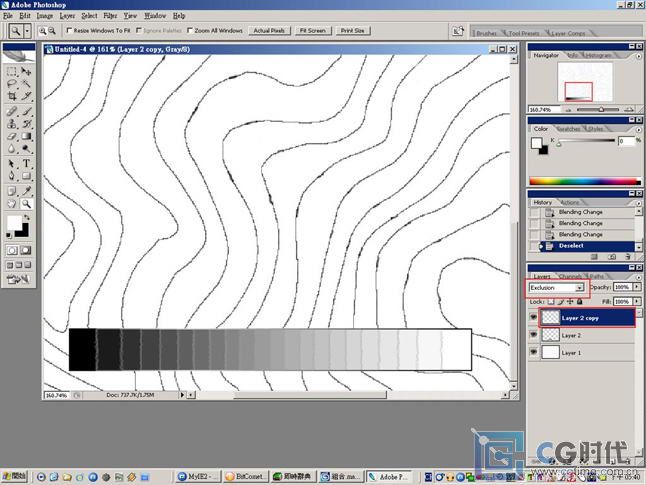This screenshot has width=646, height=485.
Task: Hide Layer 2 visibility eye
Action: click(533, 335)
